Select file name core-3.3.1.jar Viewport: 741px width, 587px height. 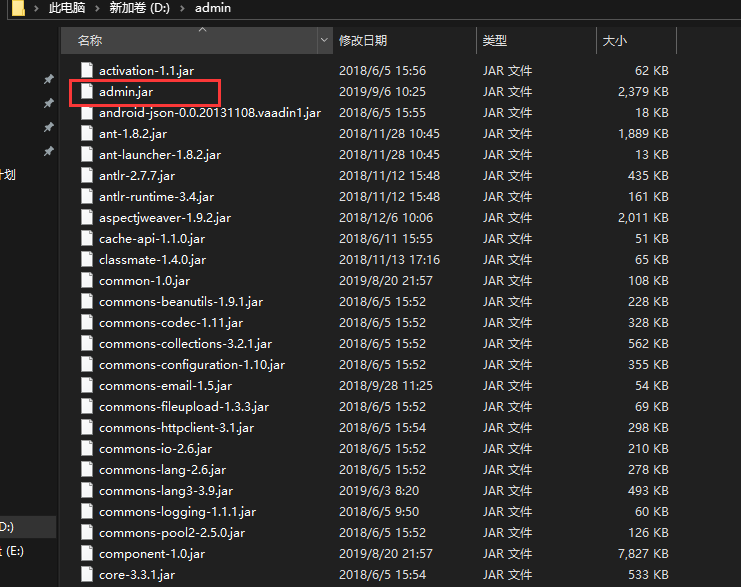[137, 575]
